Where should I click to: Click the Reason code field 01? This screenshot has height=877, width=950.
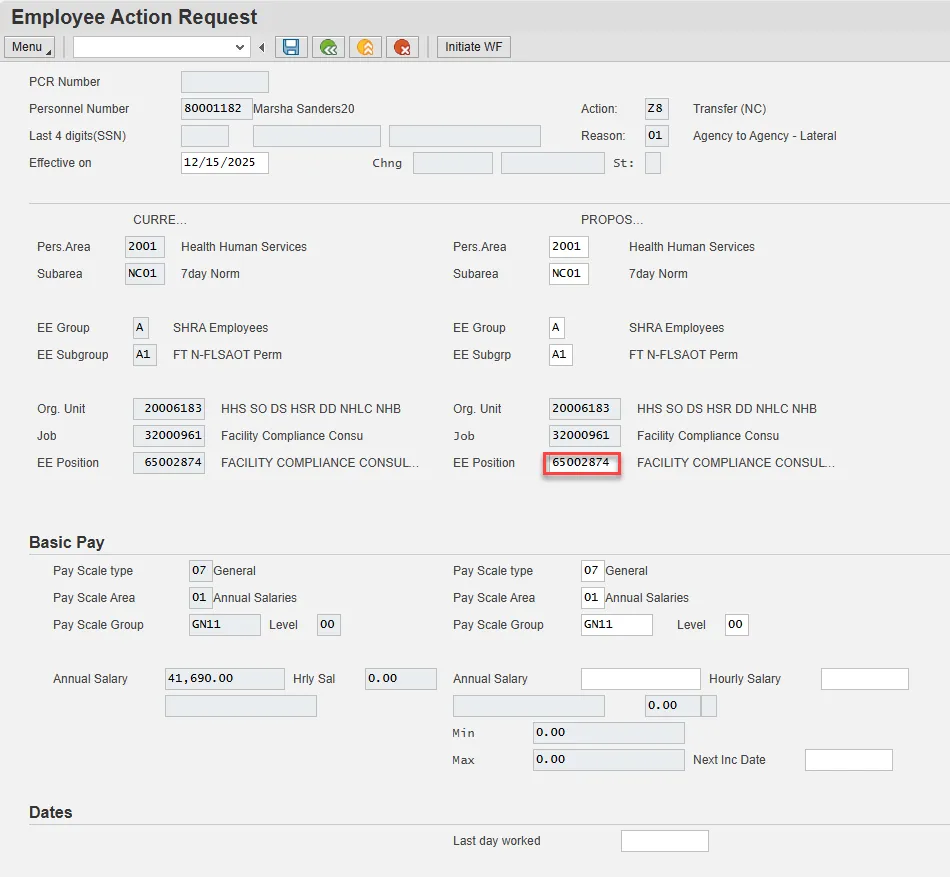click(x=656, y=136)
